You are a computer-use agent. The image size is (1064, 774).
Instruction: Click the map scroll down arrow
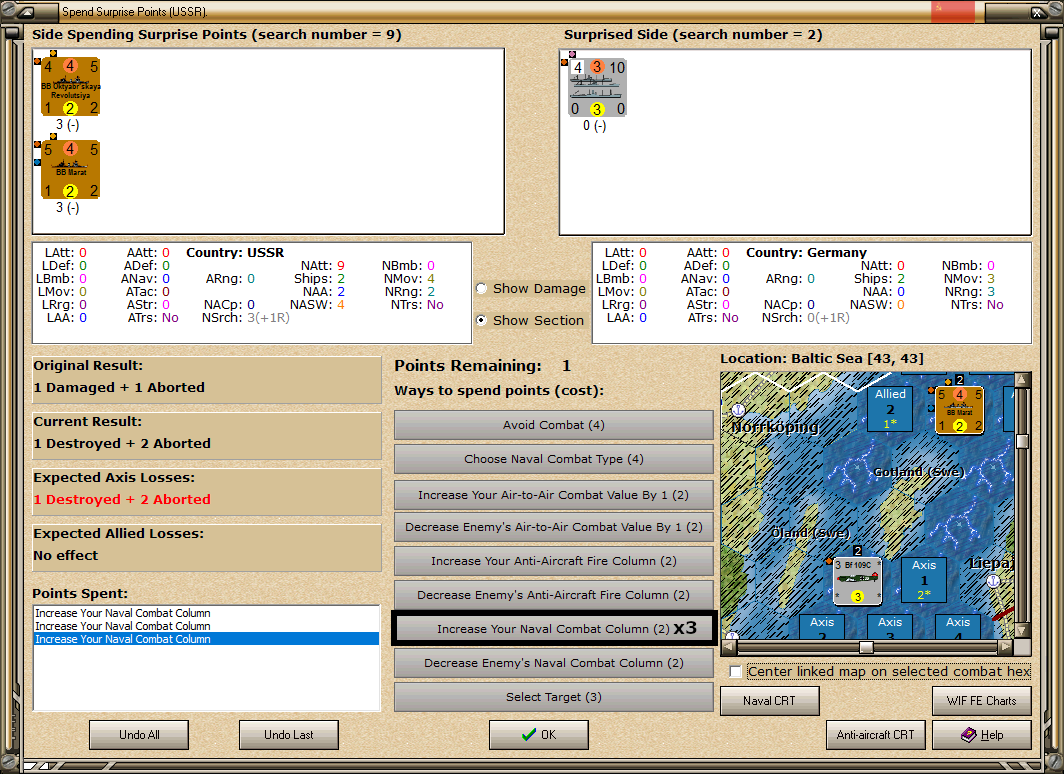1022,631
